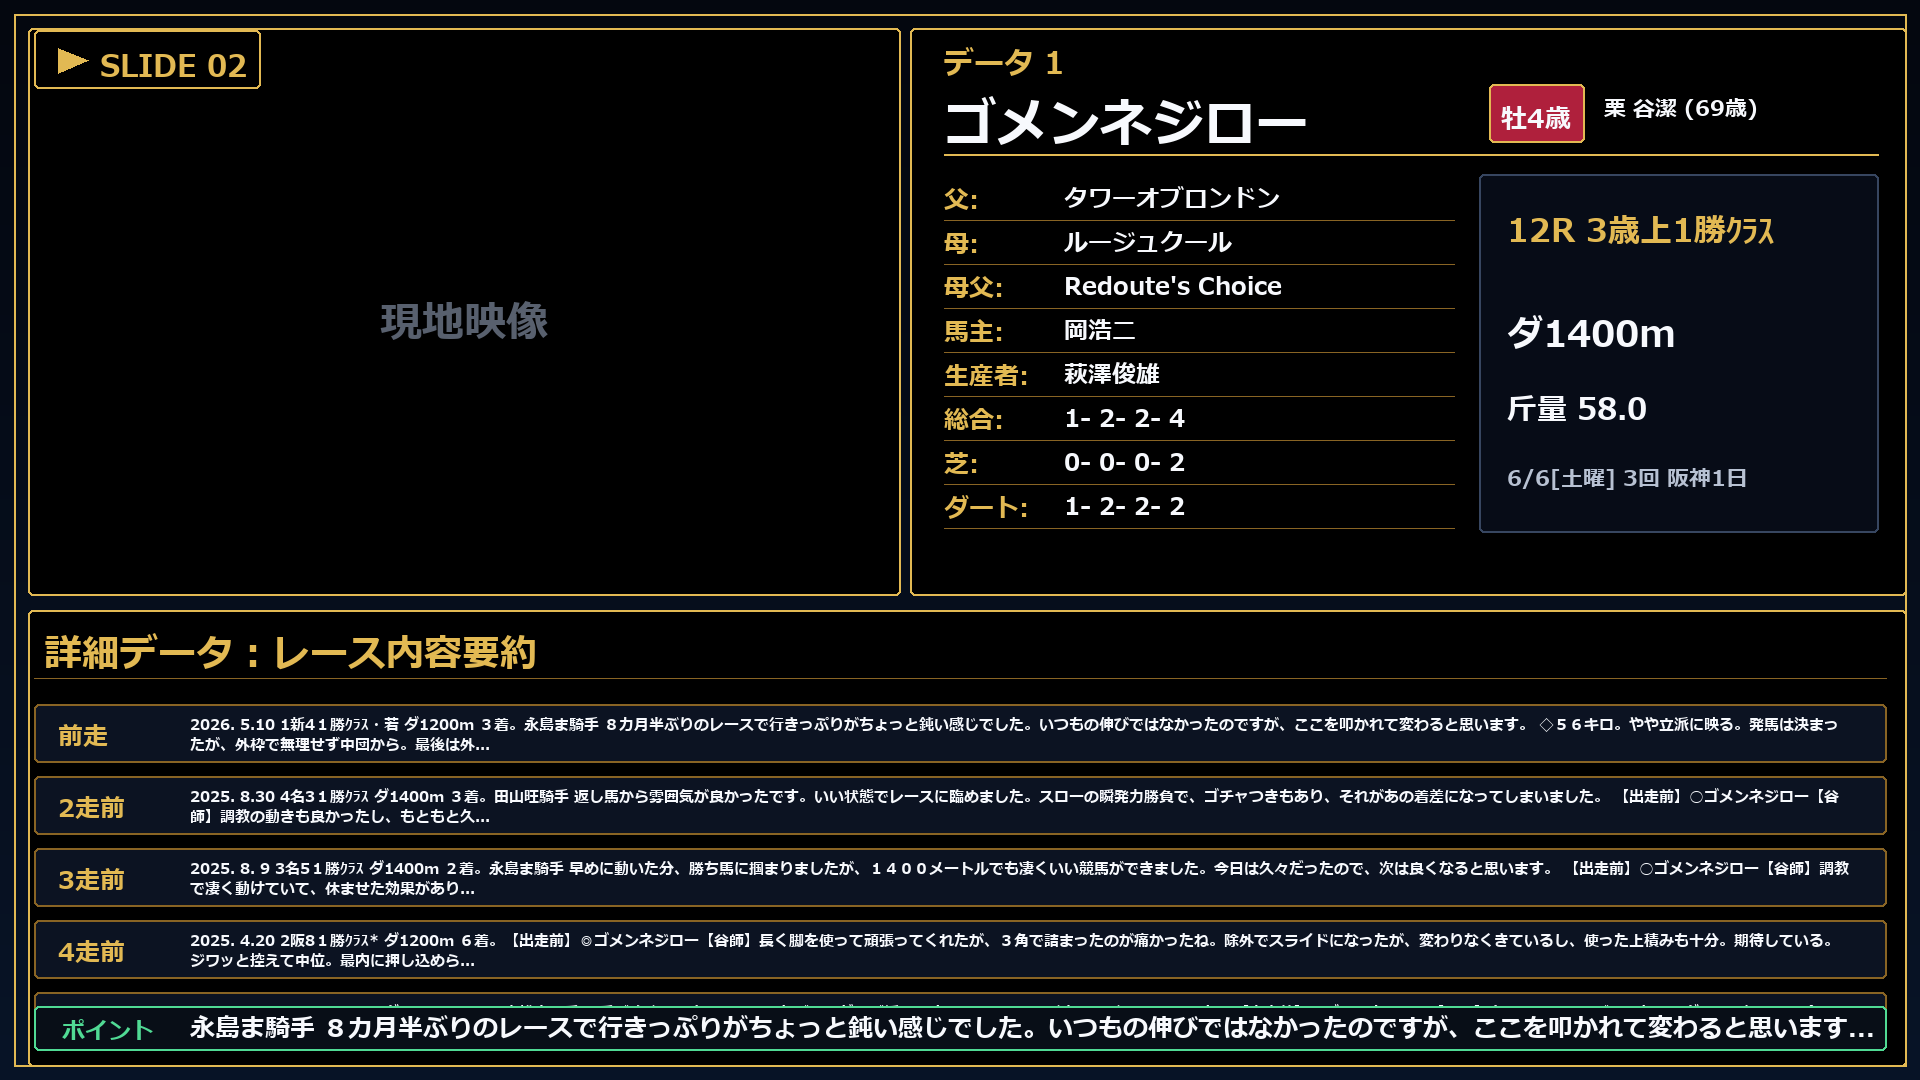Screen dimensions: 1920x1080
Task: Click the ポイント ticker comment text
Action: point(1032,1028)
